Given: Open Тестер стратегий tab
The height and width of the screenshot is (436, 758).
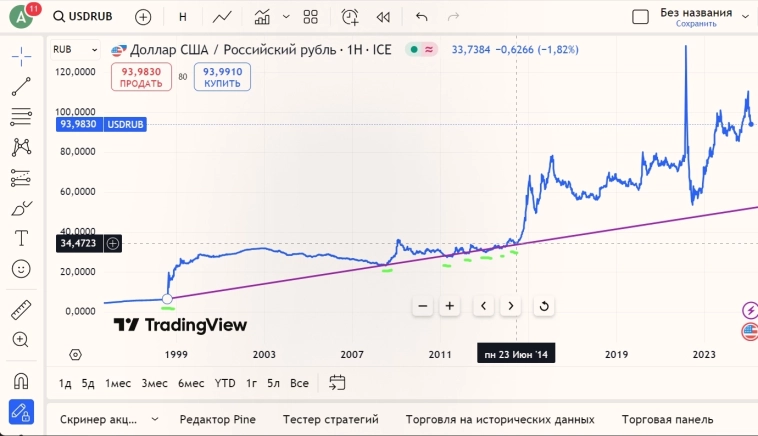Looking at the screenshot, I should (331, 420).
